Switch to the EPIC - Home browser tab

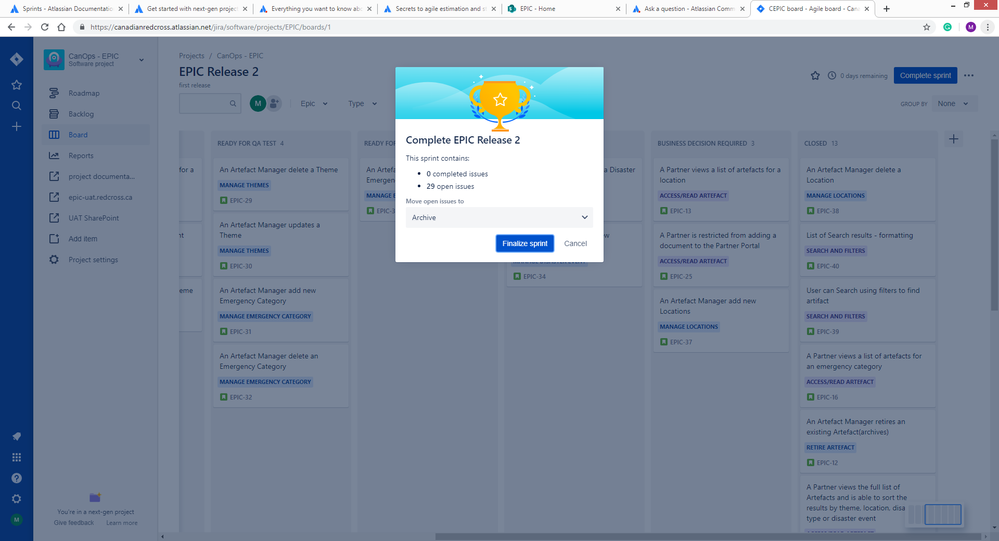coord(563,9)
